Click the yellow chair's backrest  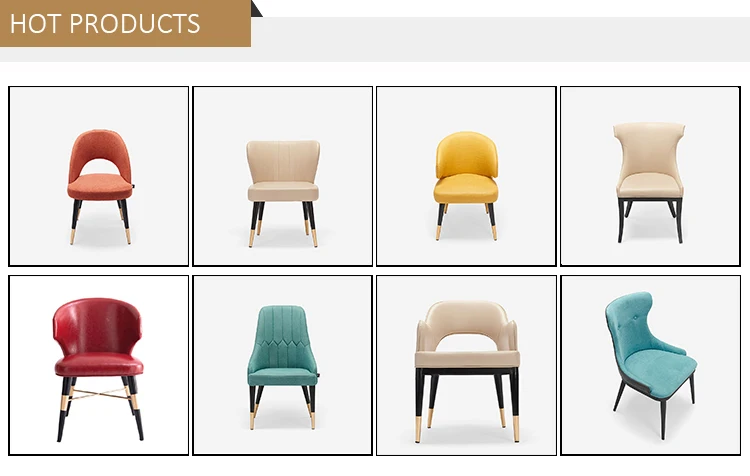click(x=466, y=154)
